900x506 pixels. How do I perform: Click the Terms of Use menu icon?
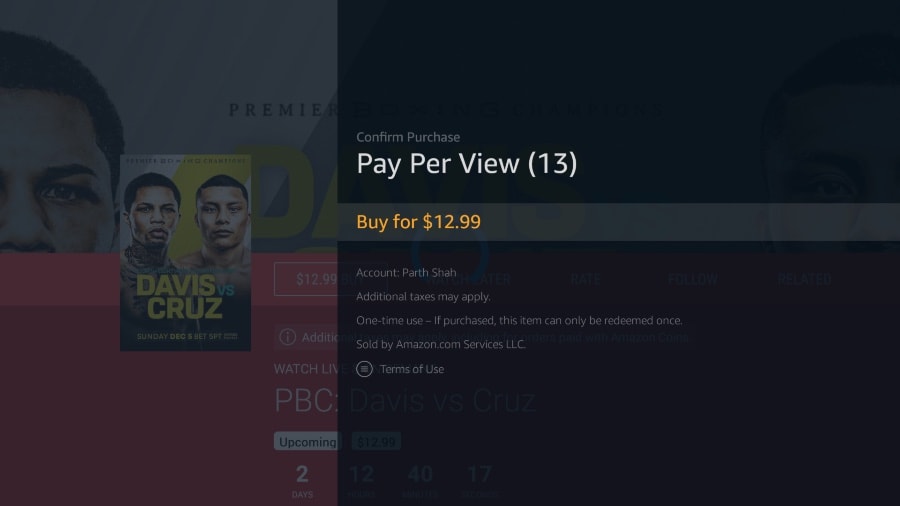coord(364,369)
